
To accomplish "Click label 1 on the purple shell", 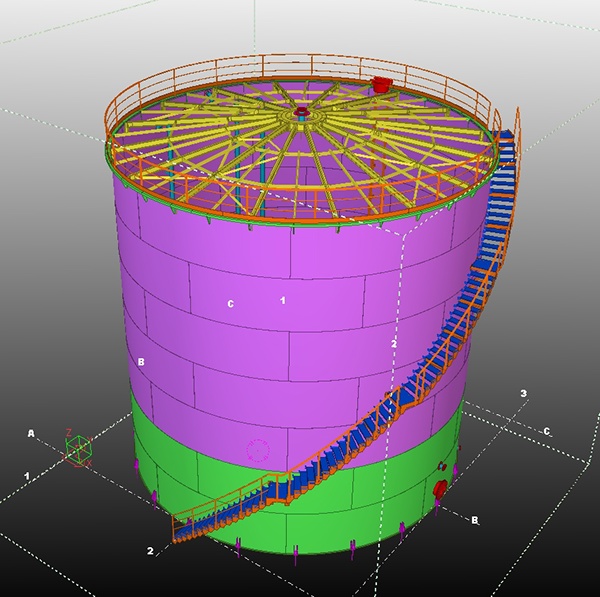I will pos(283,300).
